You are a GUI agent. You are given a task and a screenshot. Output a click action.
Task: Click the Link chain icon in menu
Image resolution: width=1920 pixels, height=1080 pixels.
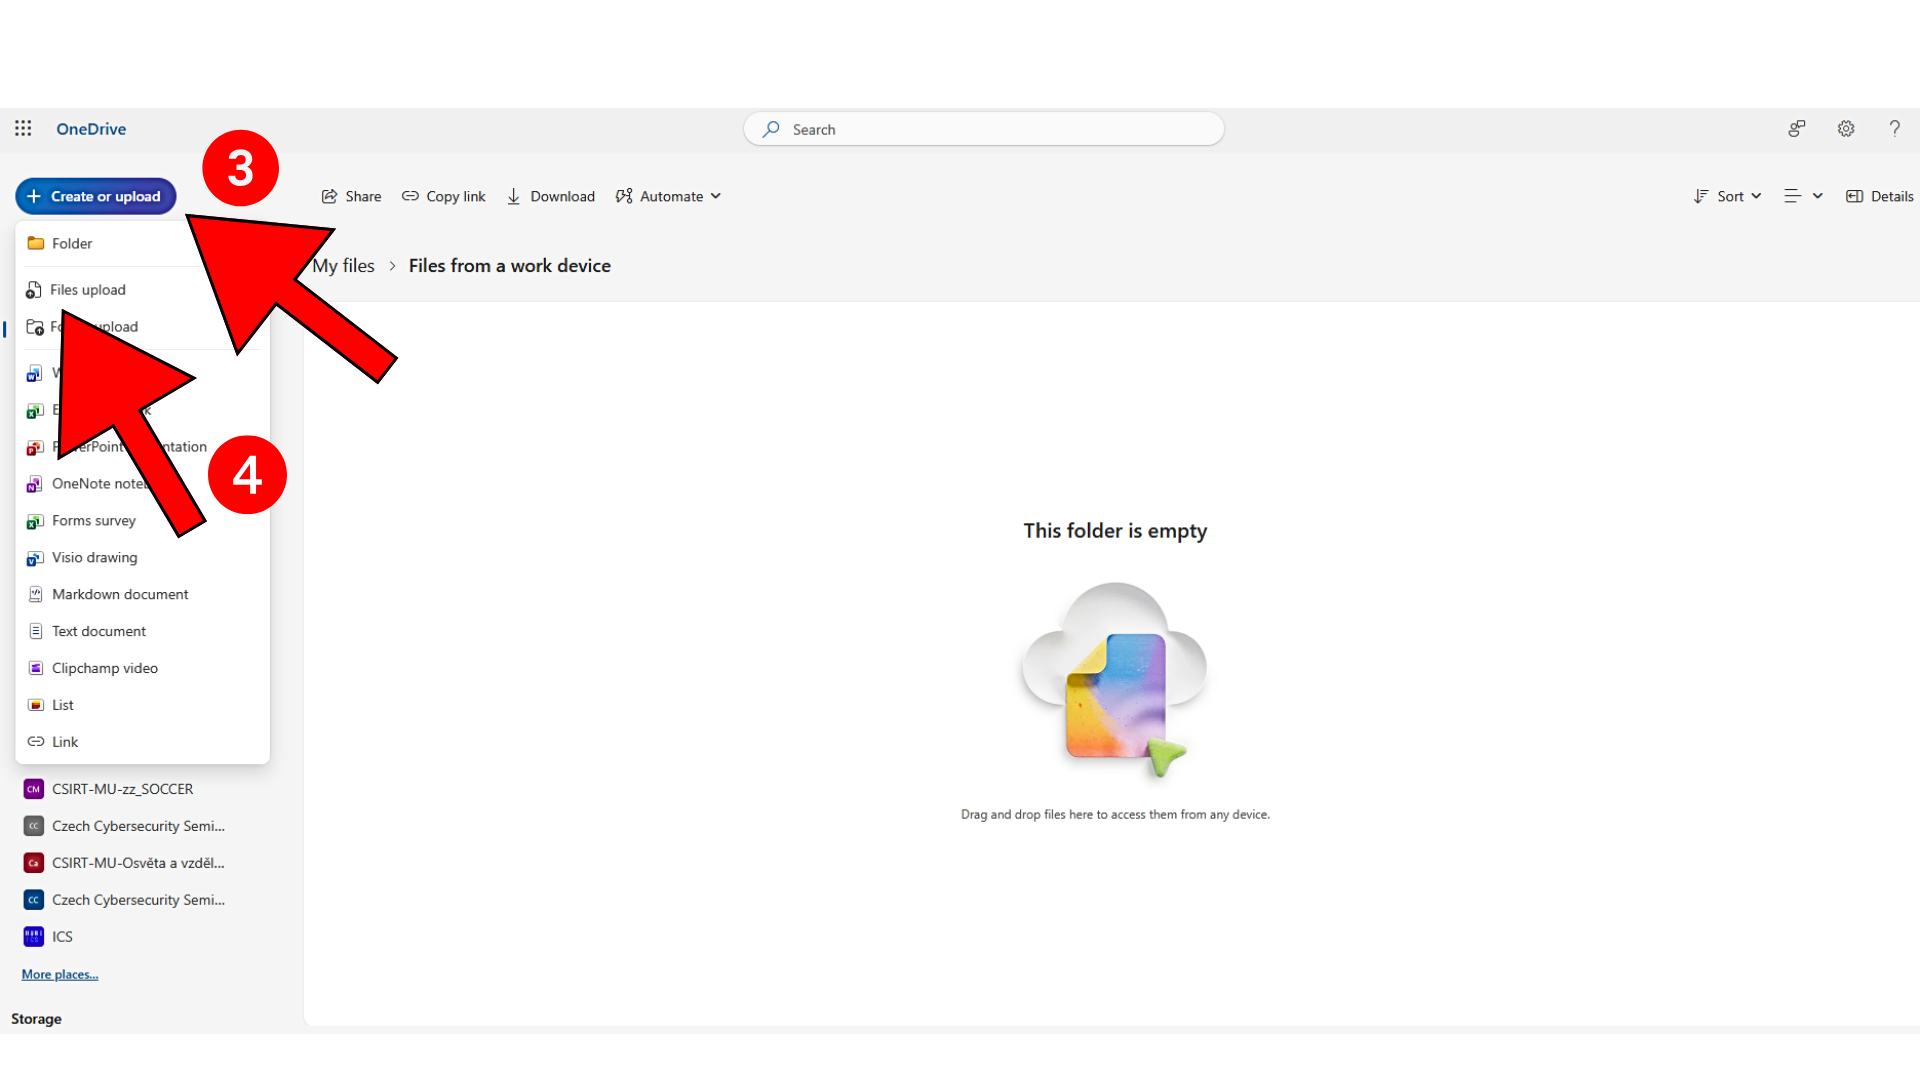36,742
